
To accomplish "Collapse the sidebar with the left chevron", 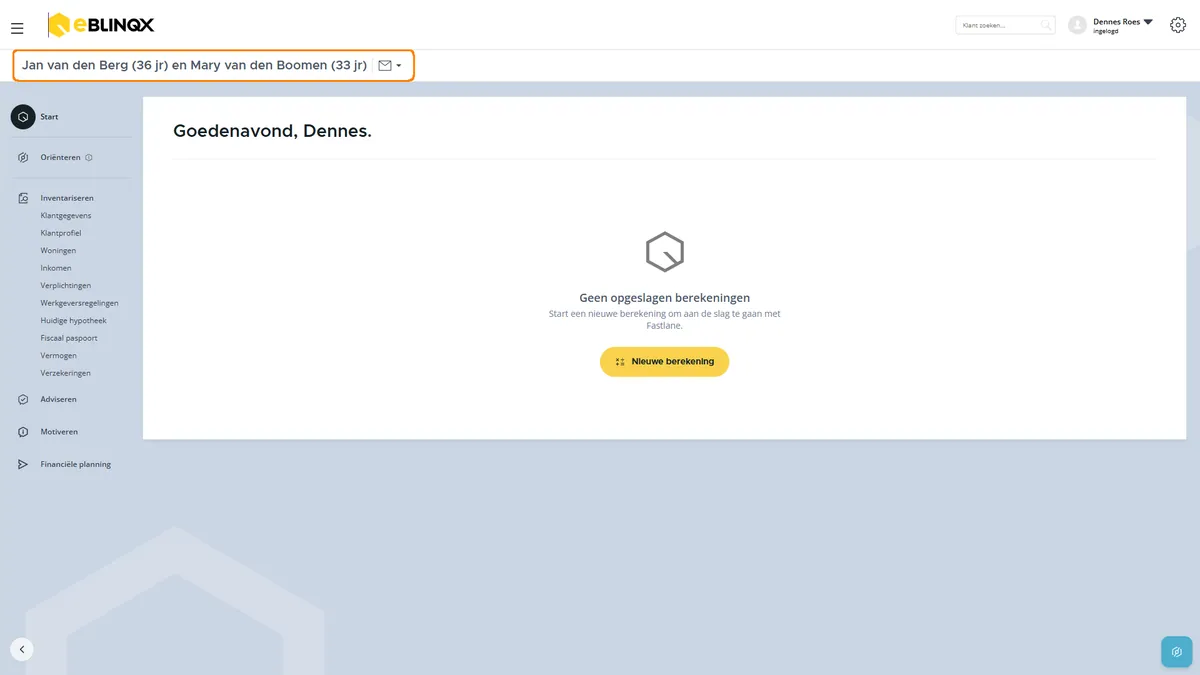I will click(x=22, y=649).
